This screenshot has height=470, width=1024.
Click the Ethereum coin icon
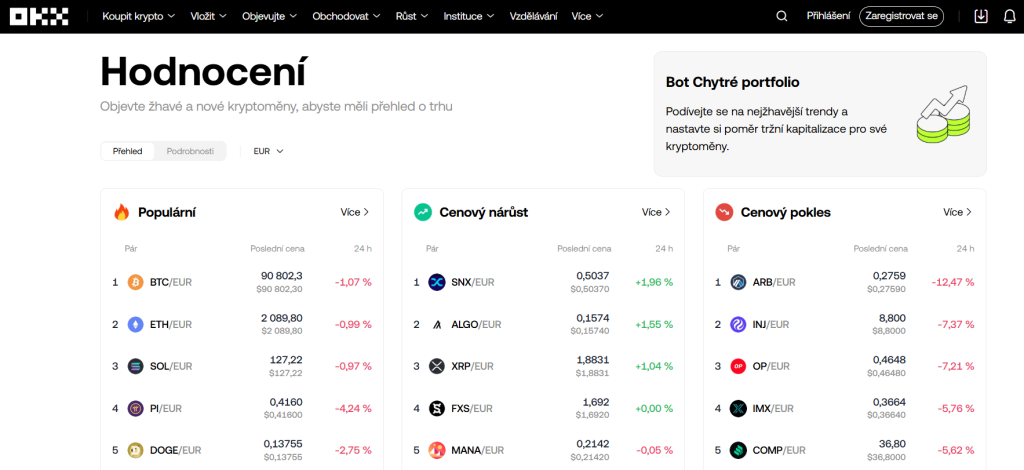136,324
